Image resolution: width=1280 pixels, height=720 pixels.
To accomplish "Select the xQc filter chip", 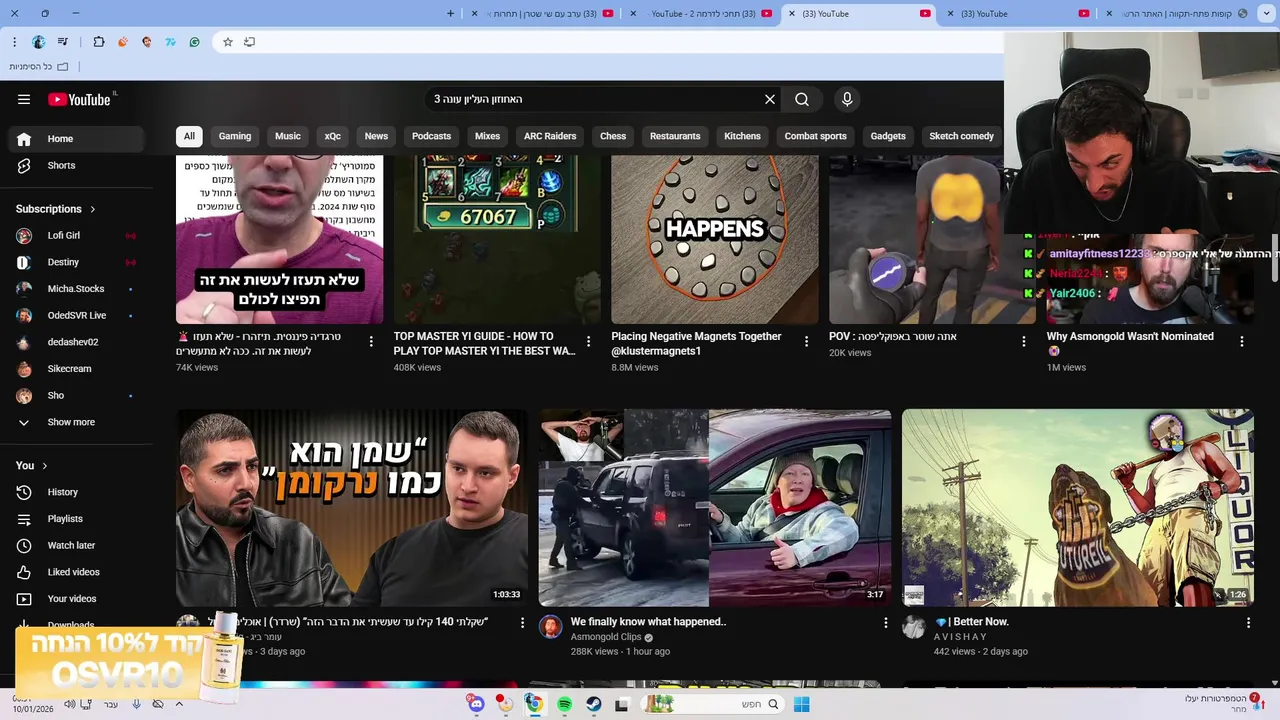I will click(333, 136).
